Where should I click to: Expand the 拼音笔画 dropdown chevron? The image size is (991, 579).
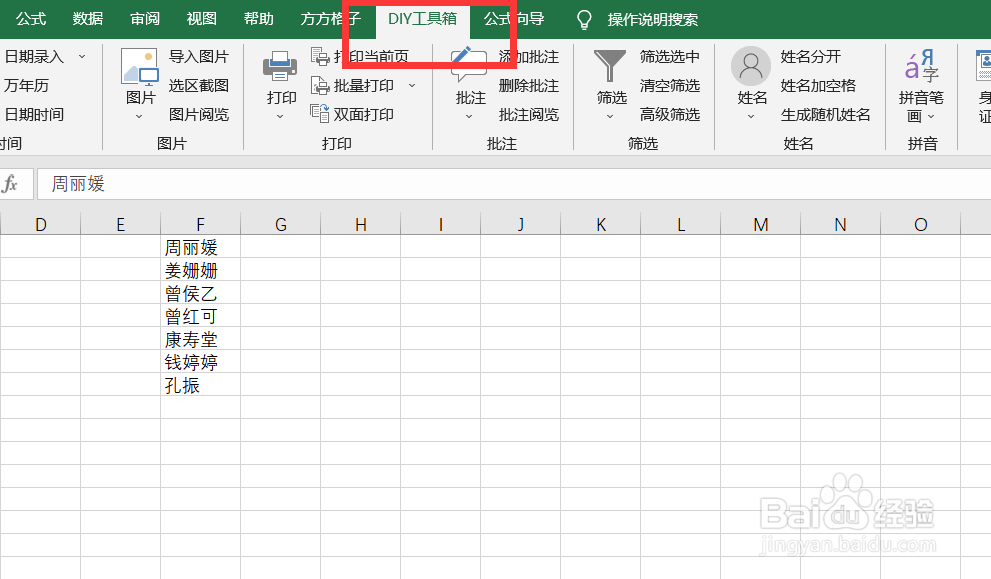tap(931, 116)
